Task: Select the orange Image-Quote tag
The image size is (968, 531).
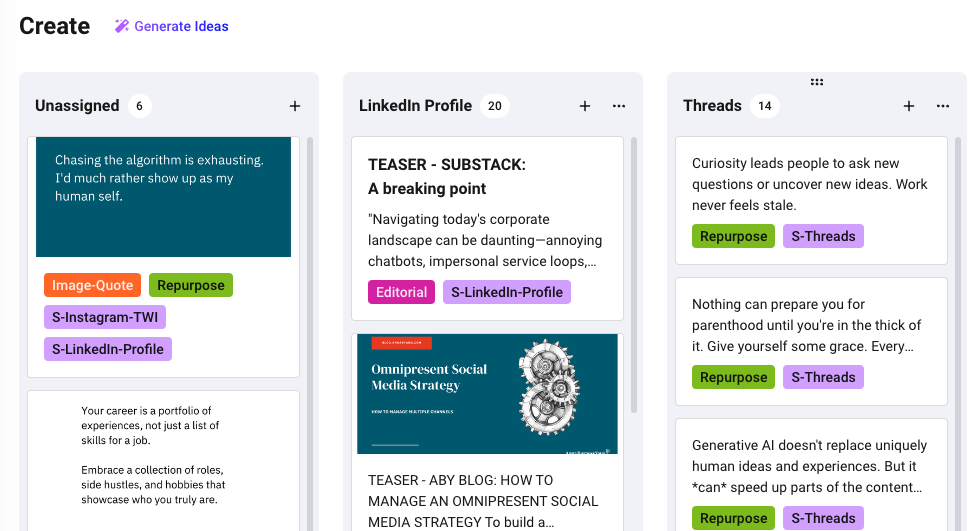Action: [93, 285]
